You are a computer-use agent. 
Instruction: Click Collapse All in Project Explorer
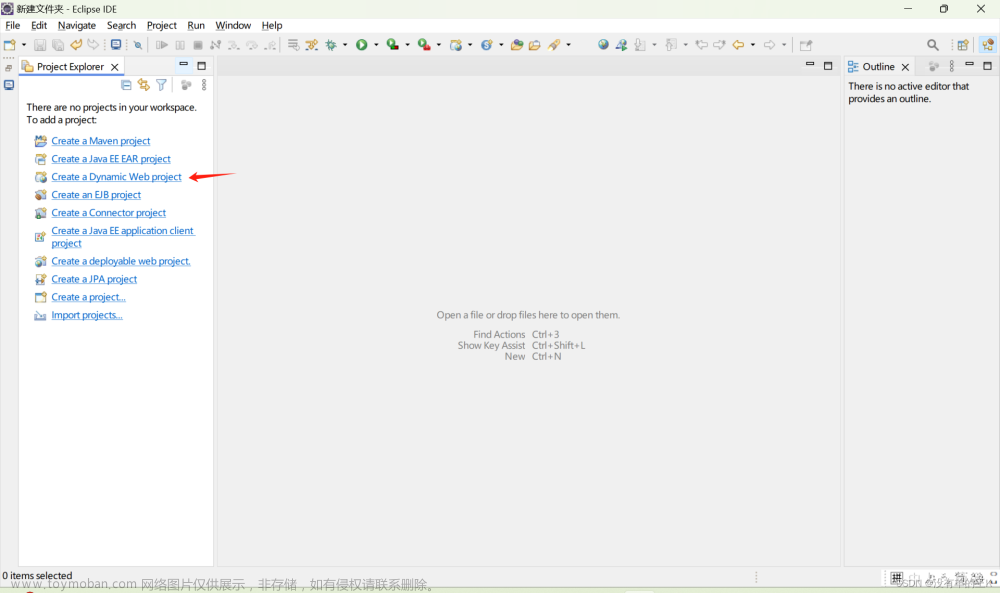point(126,85)
